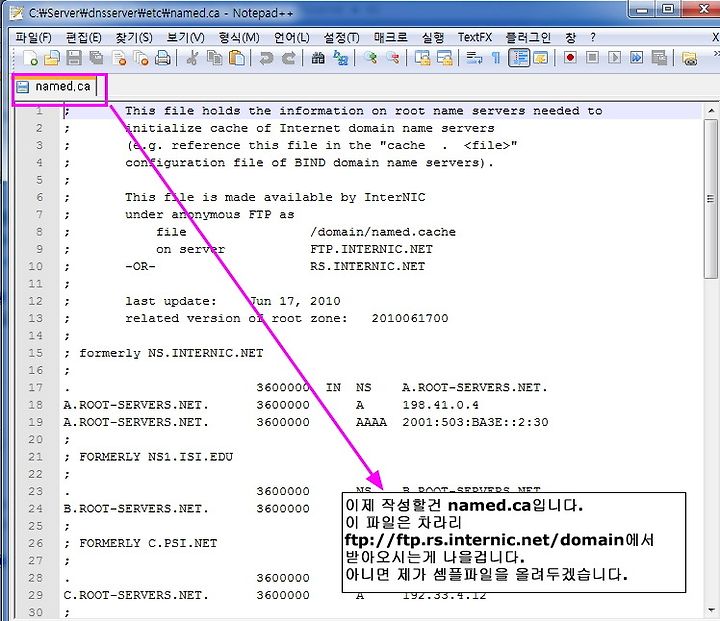Maximize the Notepad++ window

click(669, 8)
